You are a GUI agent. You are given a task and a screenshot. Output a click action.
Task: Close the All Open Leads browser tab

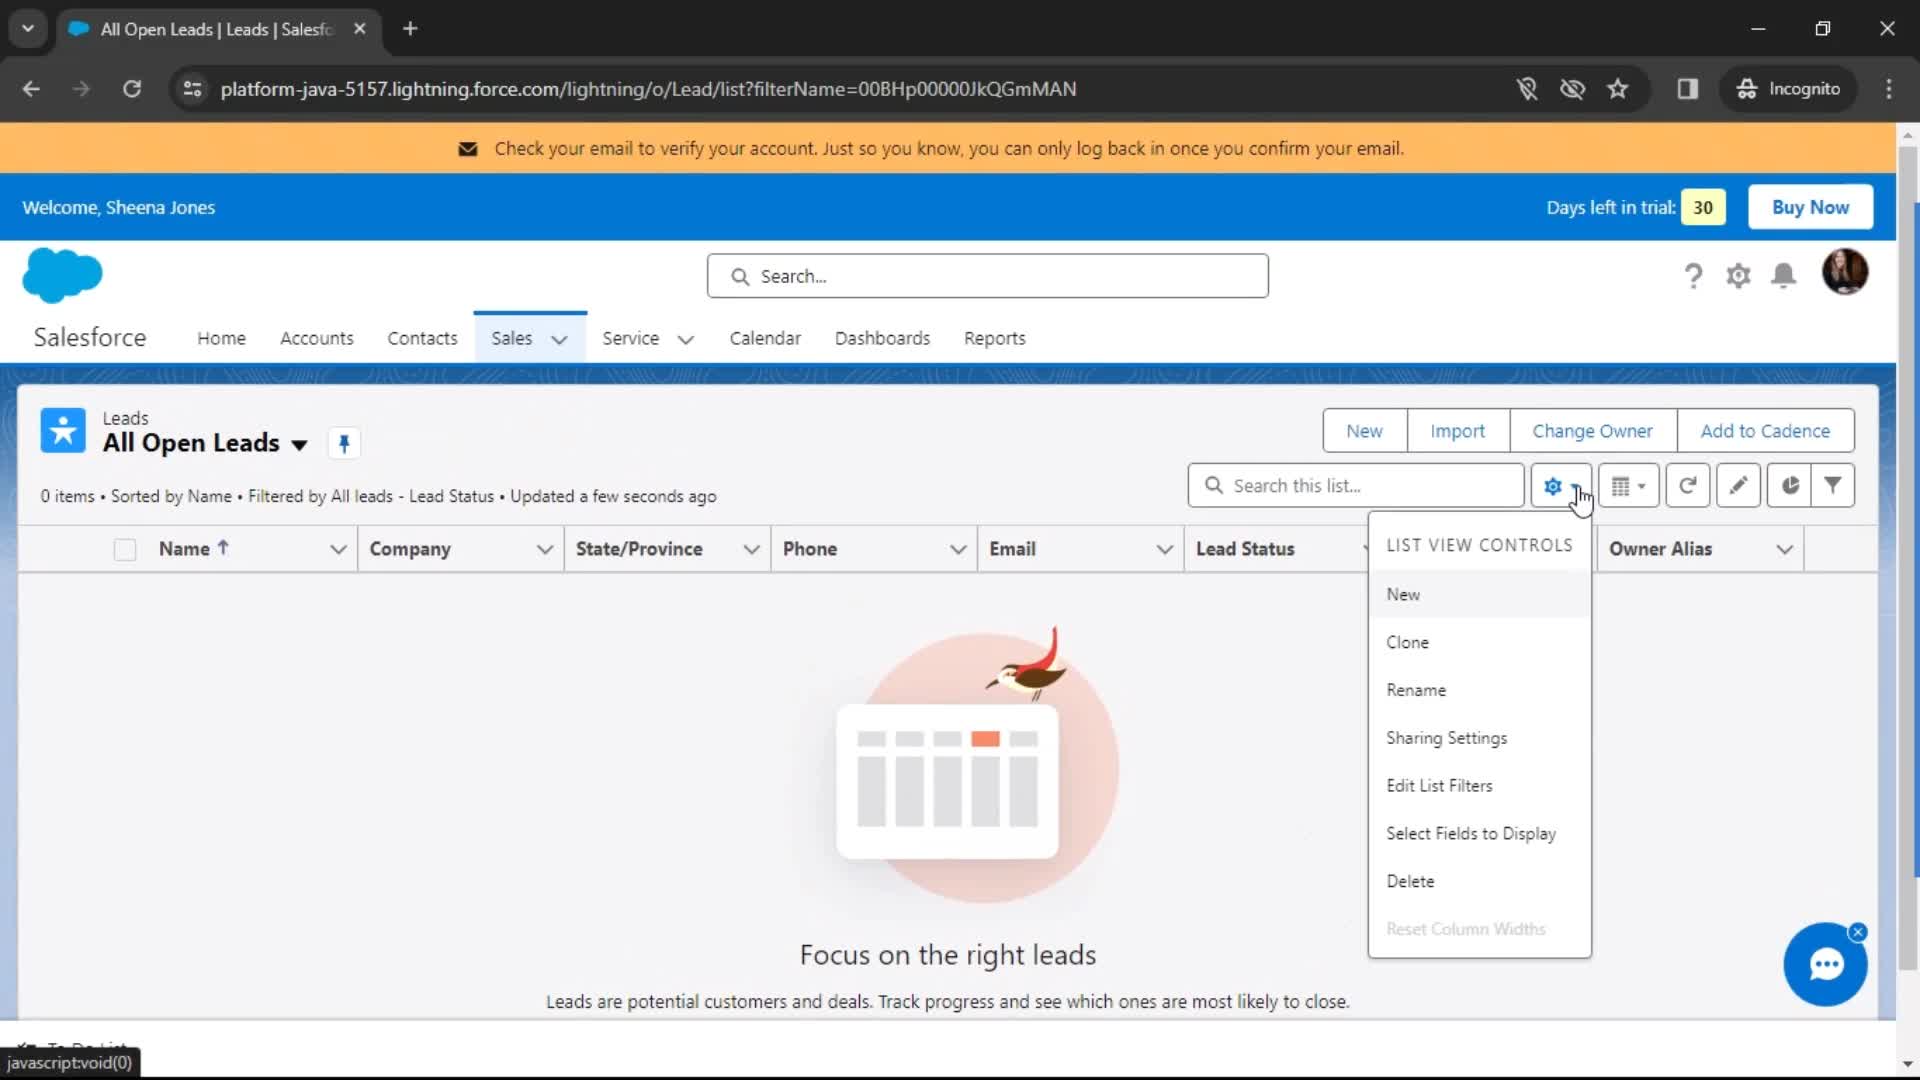360,29
